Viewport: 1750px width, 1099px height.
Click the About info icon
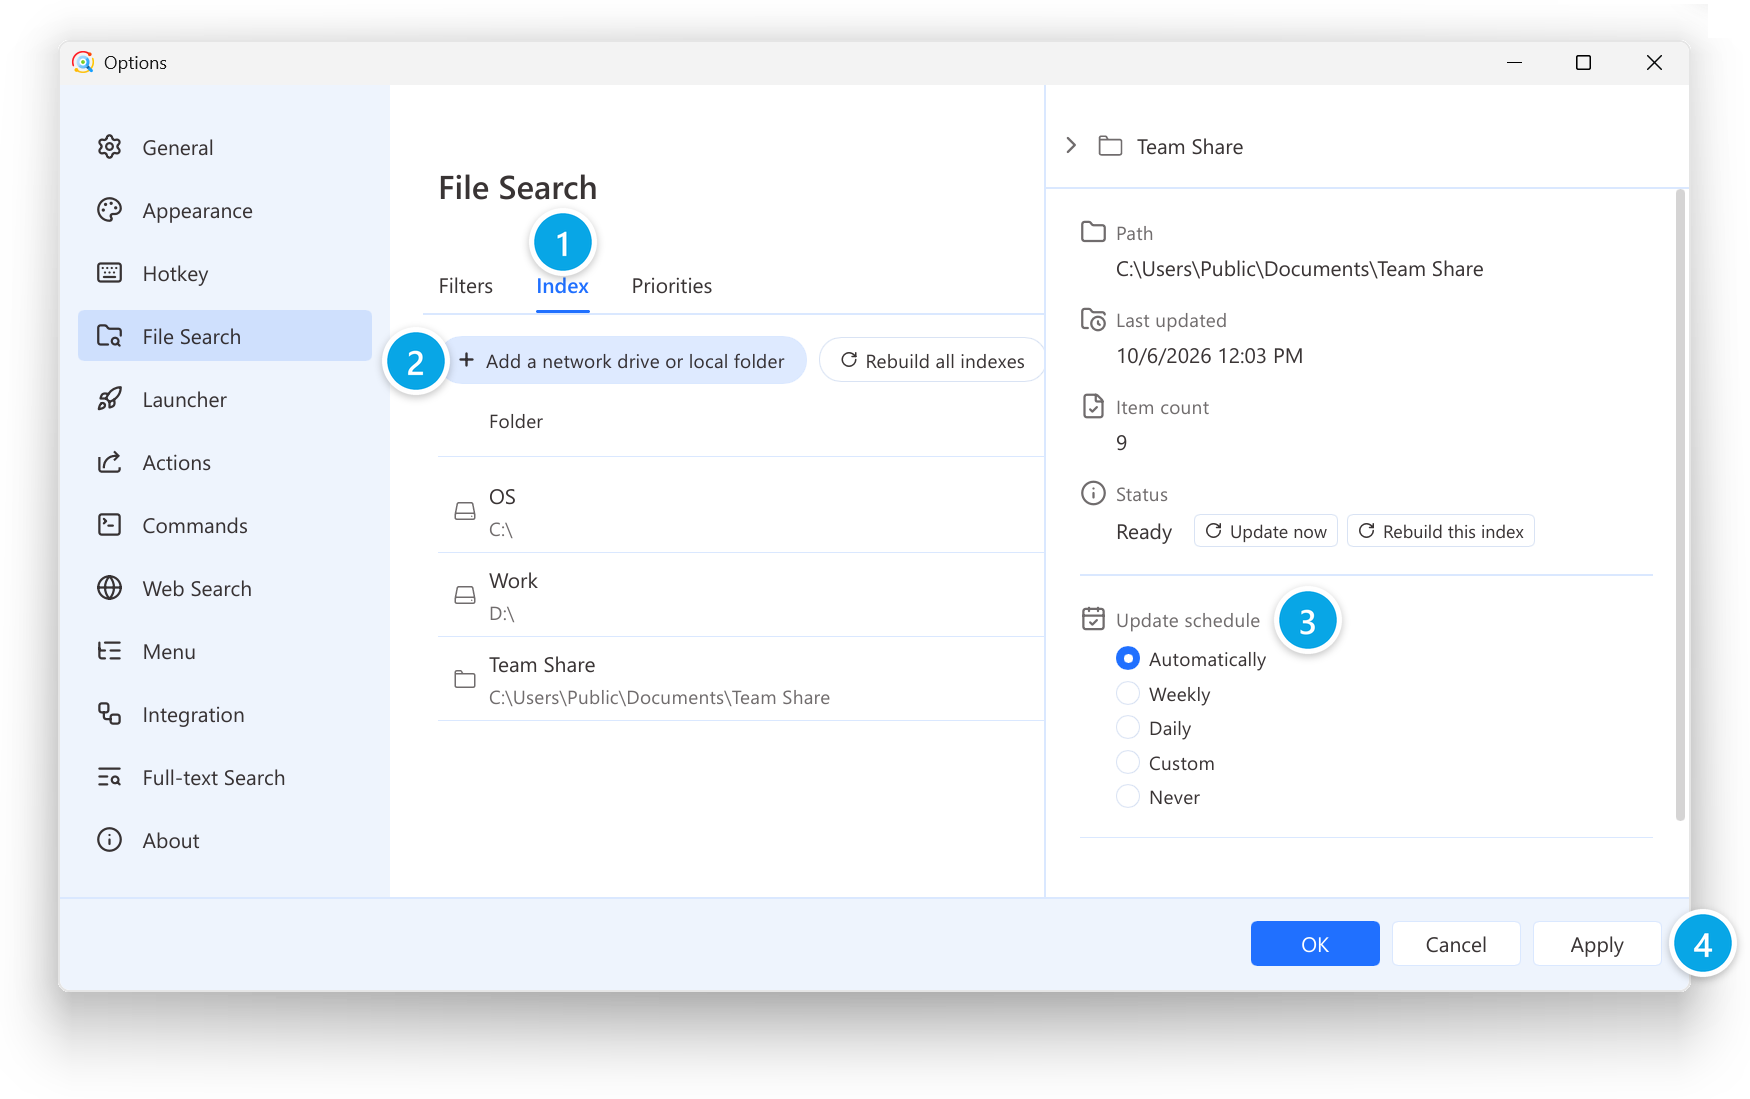pos(109,840)
